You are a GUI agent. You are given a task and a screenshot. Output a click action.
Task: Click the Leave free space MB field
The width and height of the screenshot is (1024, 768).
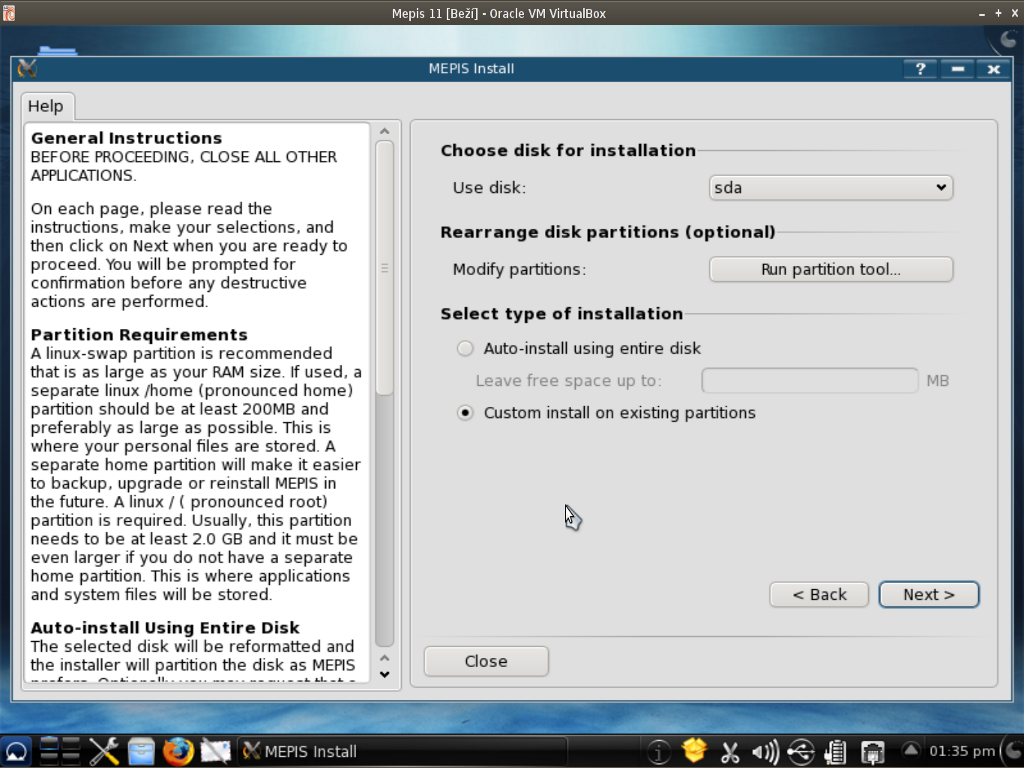click(x=810, y=381)
